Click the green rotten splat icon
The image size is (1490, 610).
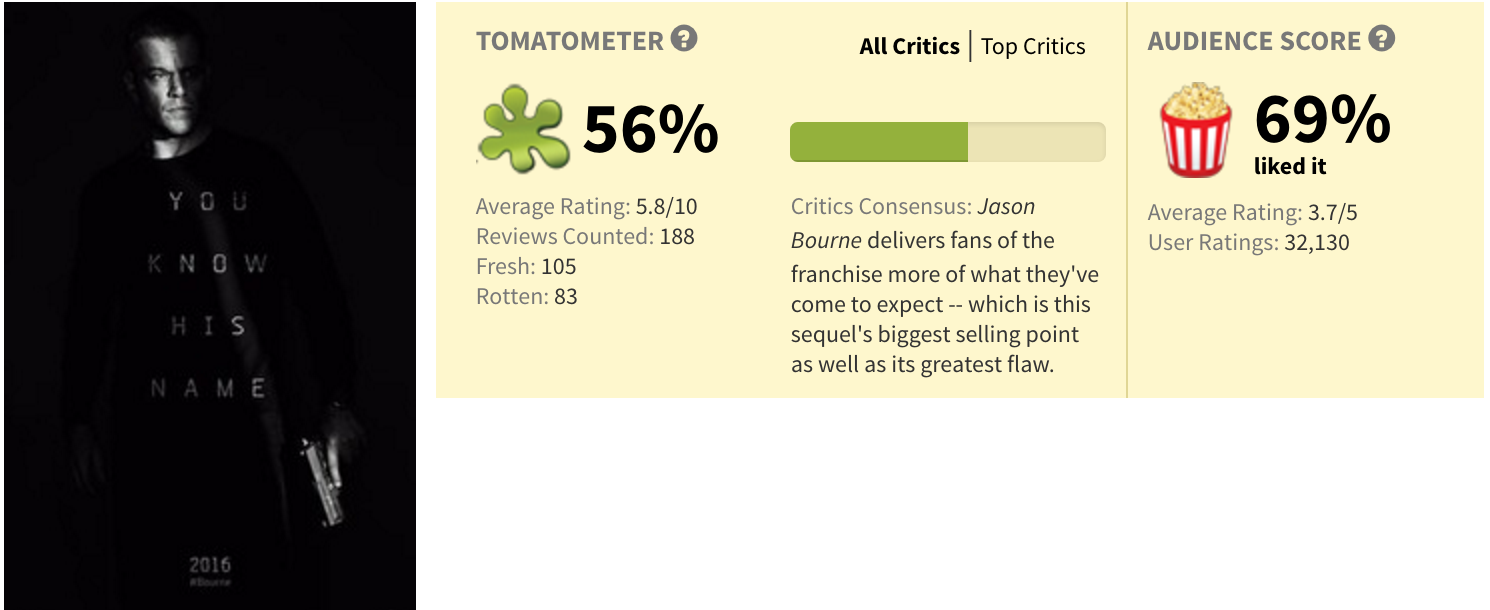tap(524, 129)
